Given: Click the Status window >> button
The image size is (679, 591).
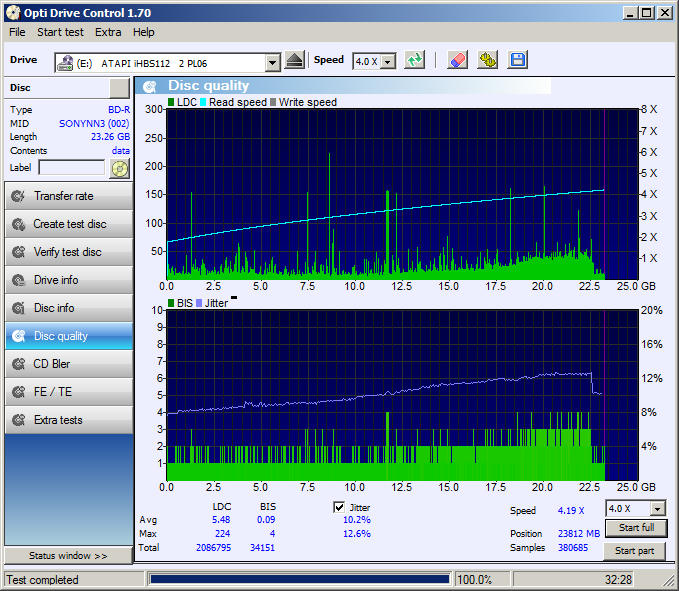Looking at the screenshot, I should point(68,555).
